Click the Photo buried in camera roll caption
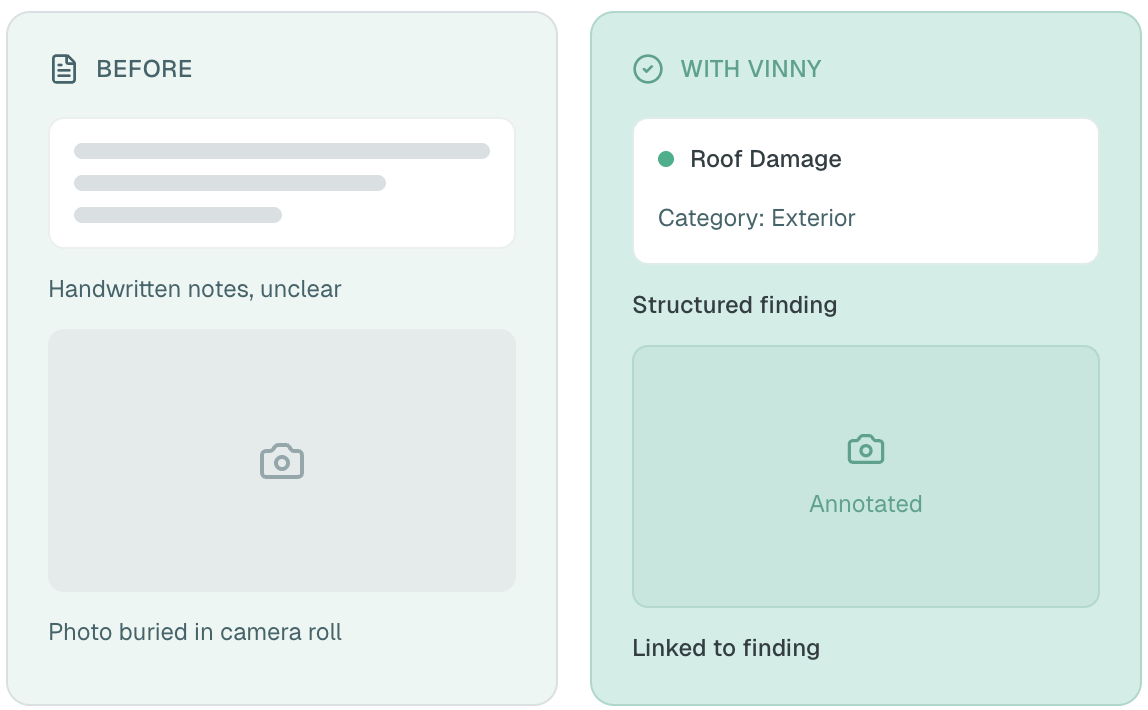 [195, 632]
